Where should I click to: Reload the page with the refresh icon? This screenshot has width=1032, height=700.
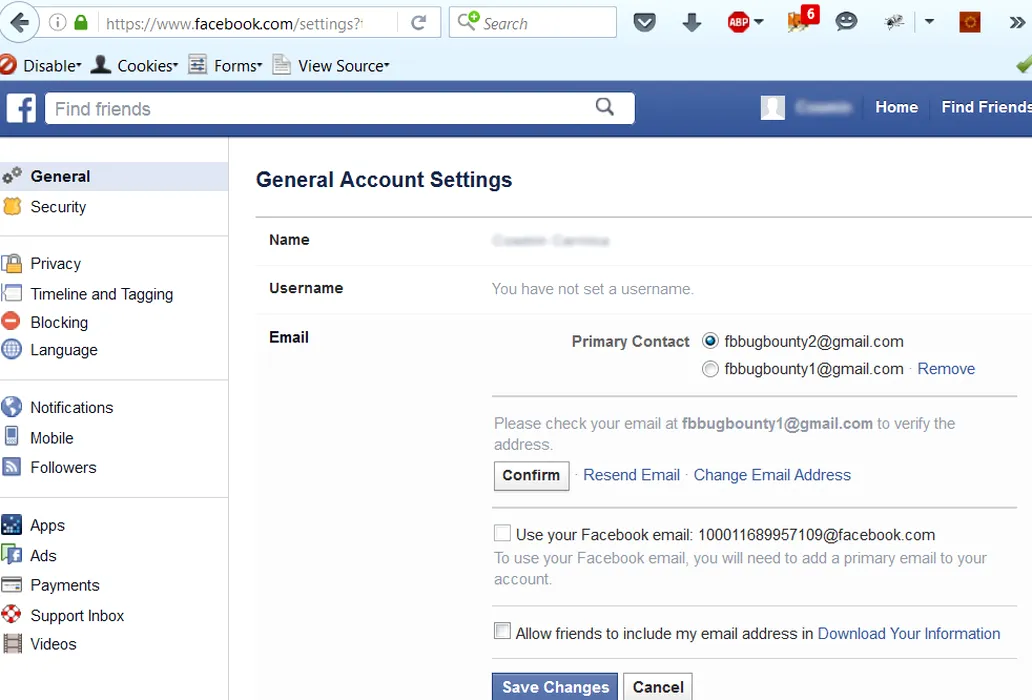419,22
